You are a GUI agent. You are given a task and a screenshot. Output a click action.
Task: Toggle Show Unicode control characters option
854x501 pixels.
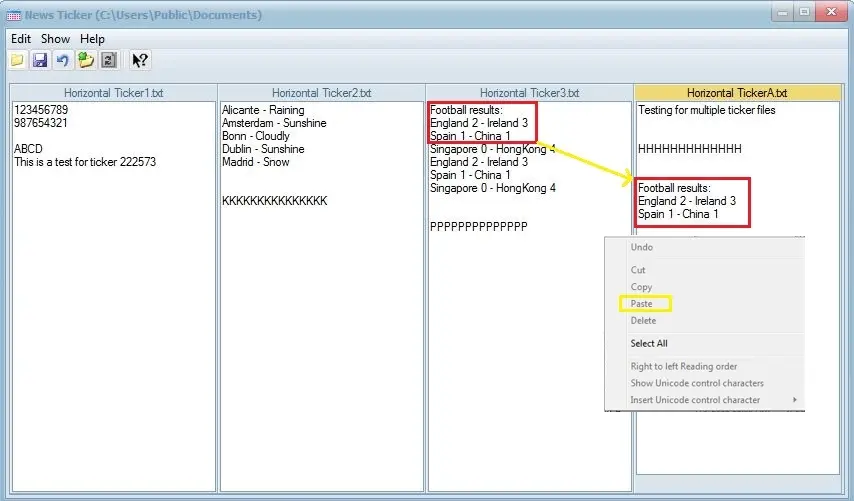click(x=696, y=383)
